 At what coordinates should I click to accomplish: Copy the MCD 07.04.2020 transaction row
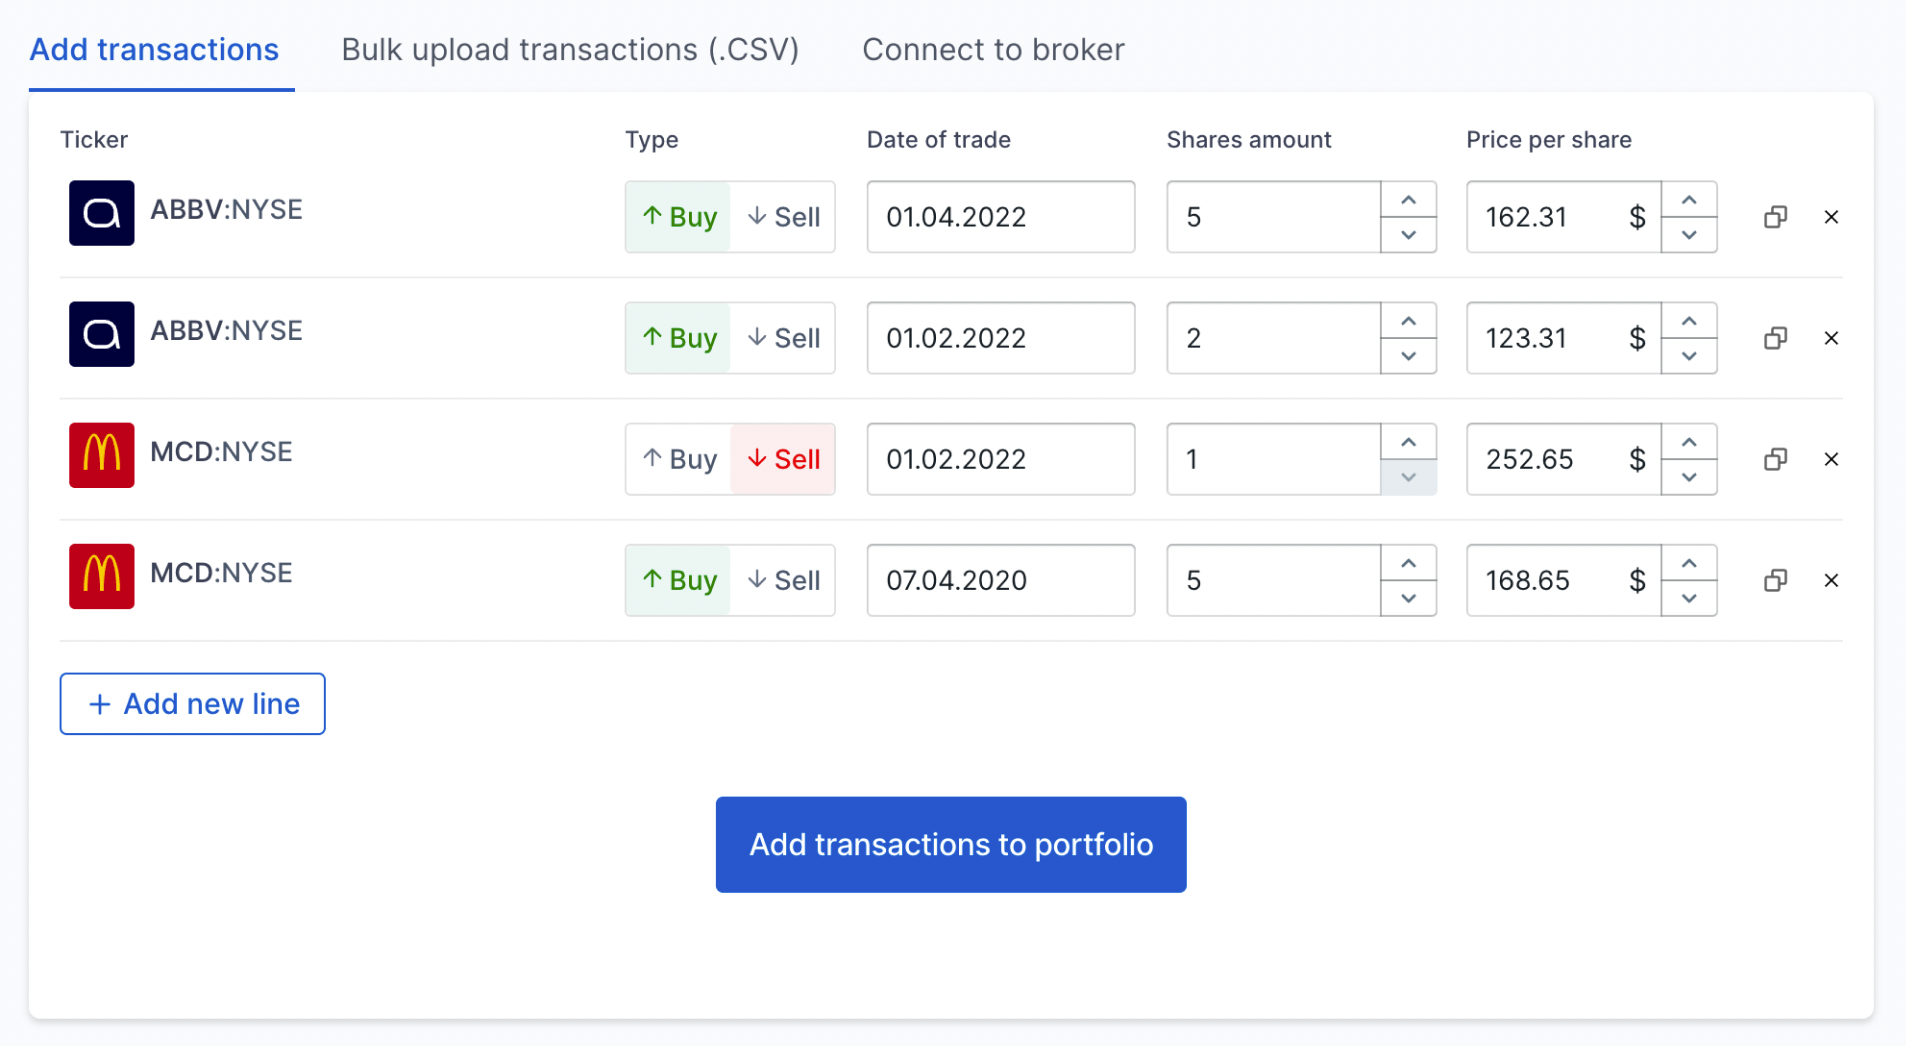pyautogui.click(x=1775, y=580)
